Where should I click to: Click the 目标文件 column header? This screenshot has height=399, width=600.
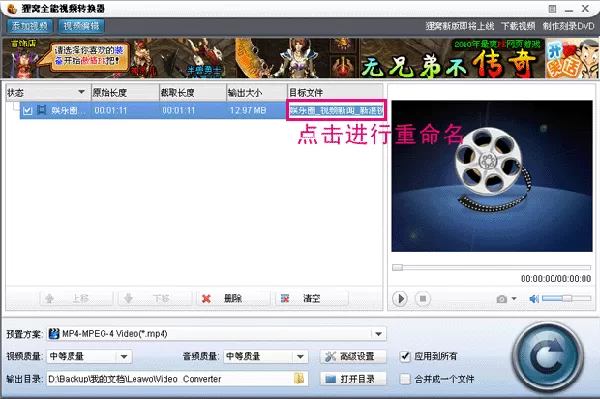[335, 93]
